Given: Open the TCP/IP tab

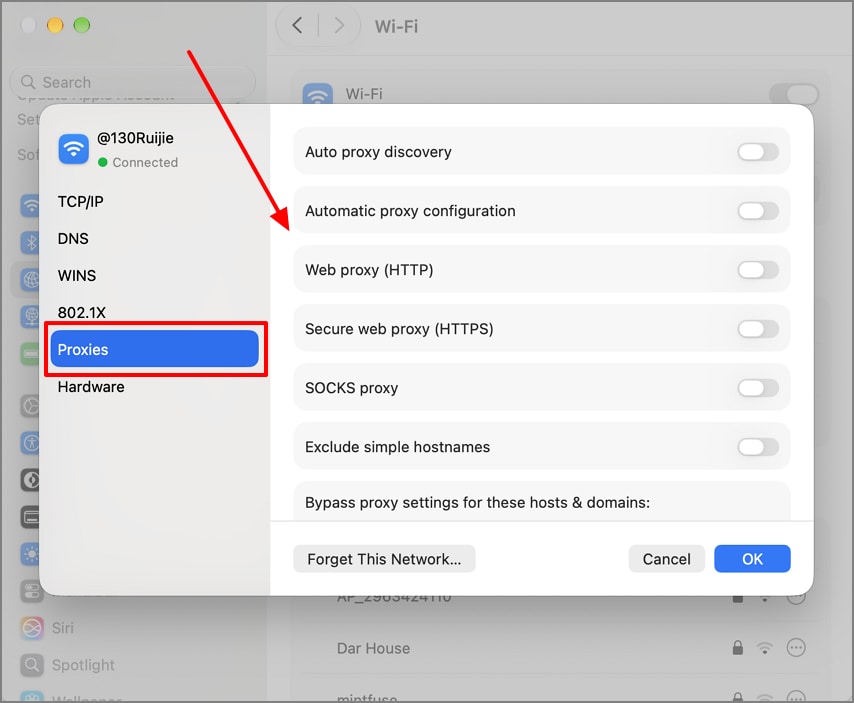Looking at the screenshot, I should [155, 201].
